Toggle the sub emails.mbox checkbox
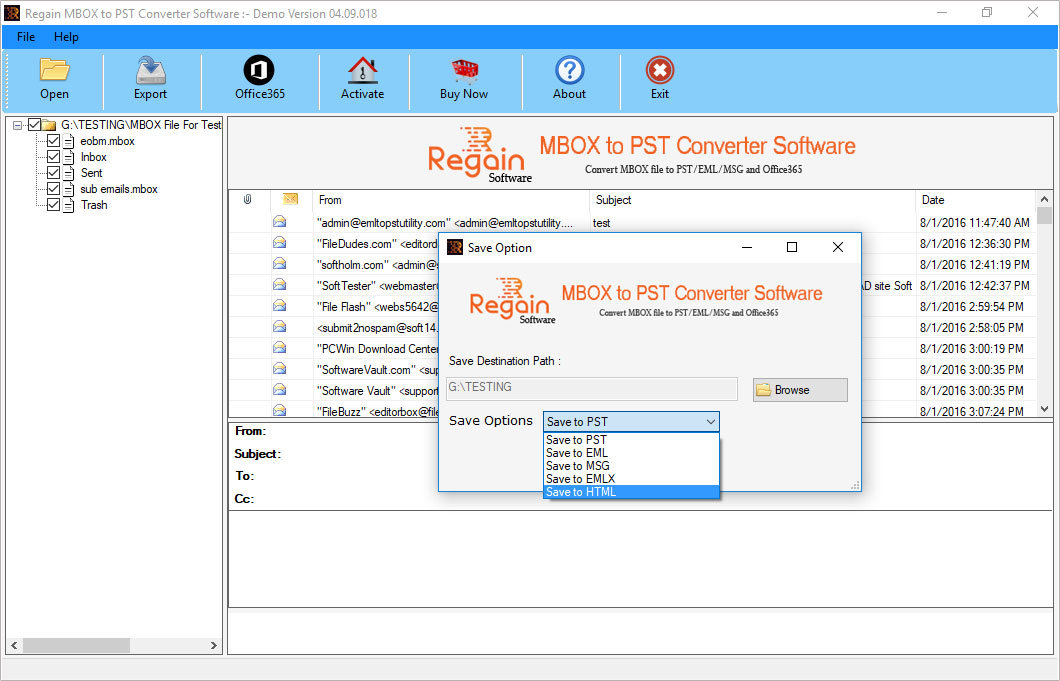1060x681 pixels. [53, 189]
